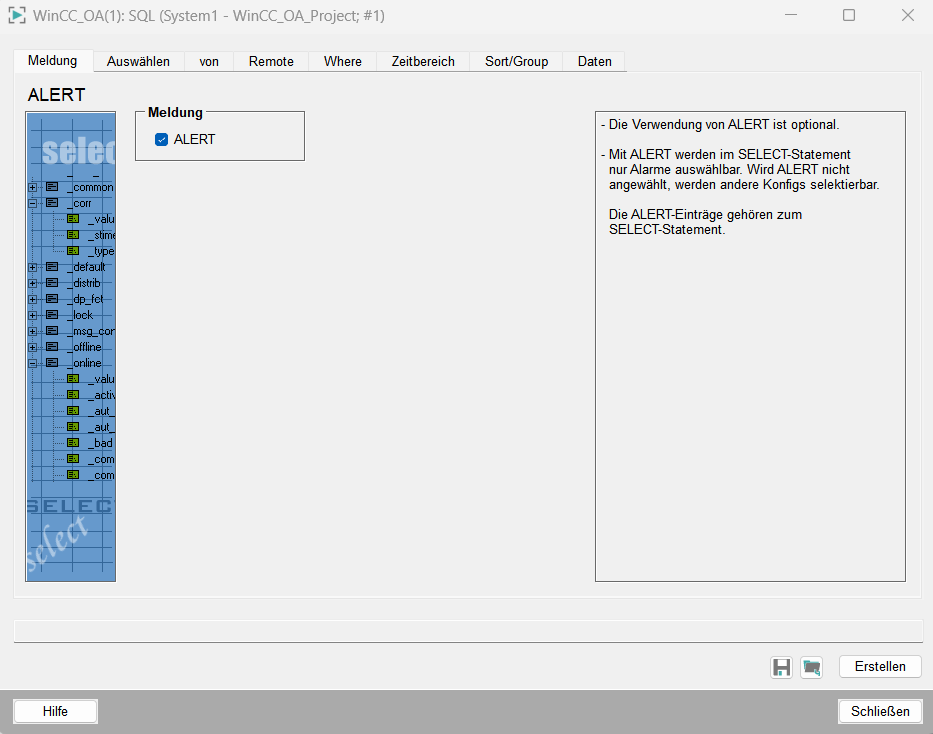Click the Schließen button
Image resolution: width=933 pixels, height=734 pixels.
point(880,711)
